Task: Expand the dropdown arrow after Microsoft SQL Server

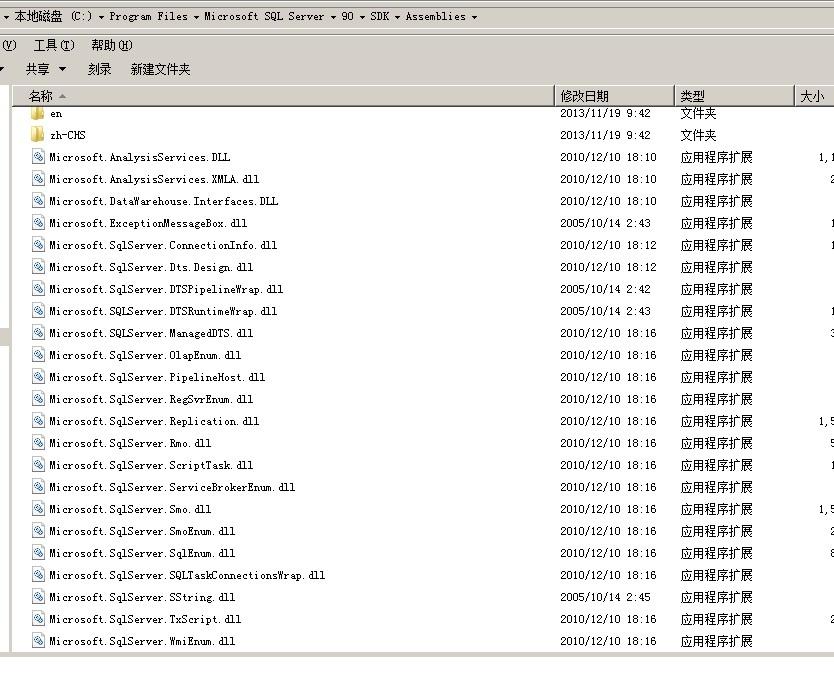Action: [x=333, y=17]
